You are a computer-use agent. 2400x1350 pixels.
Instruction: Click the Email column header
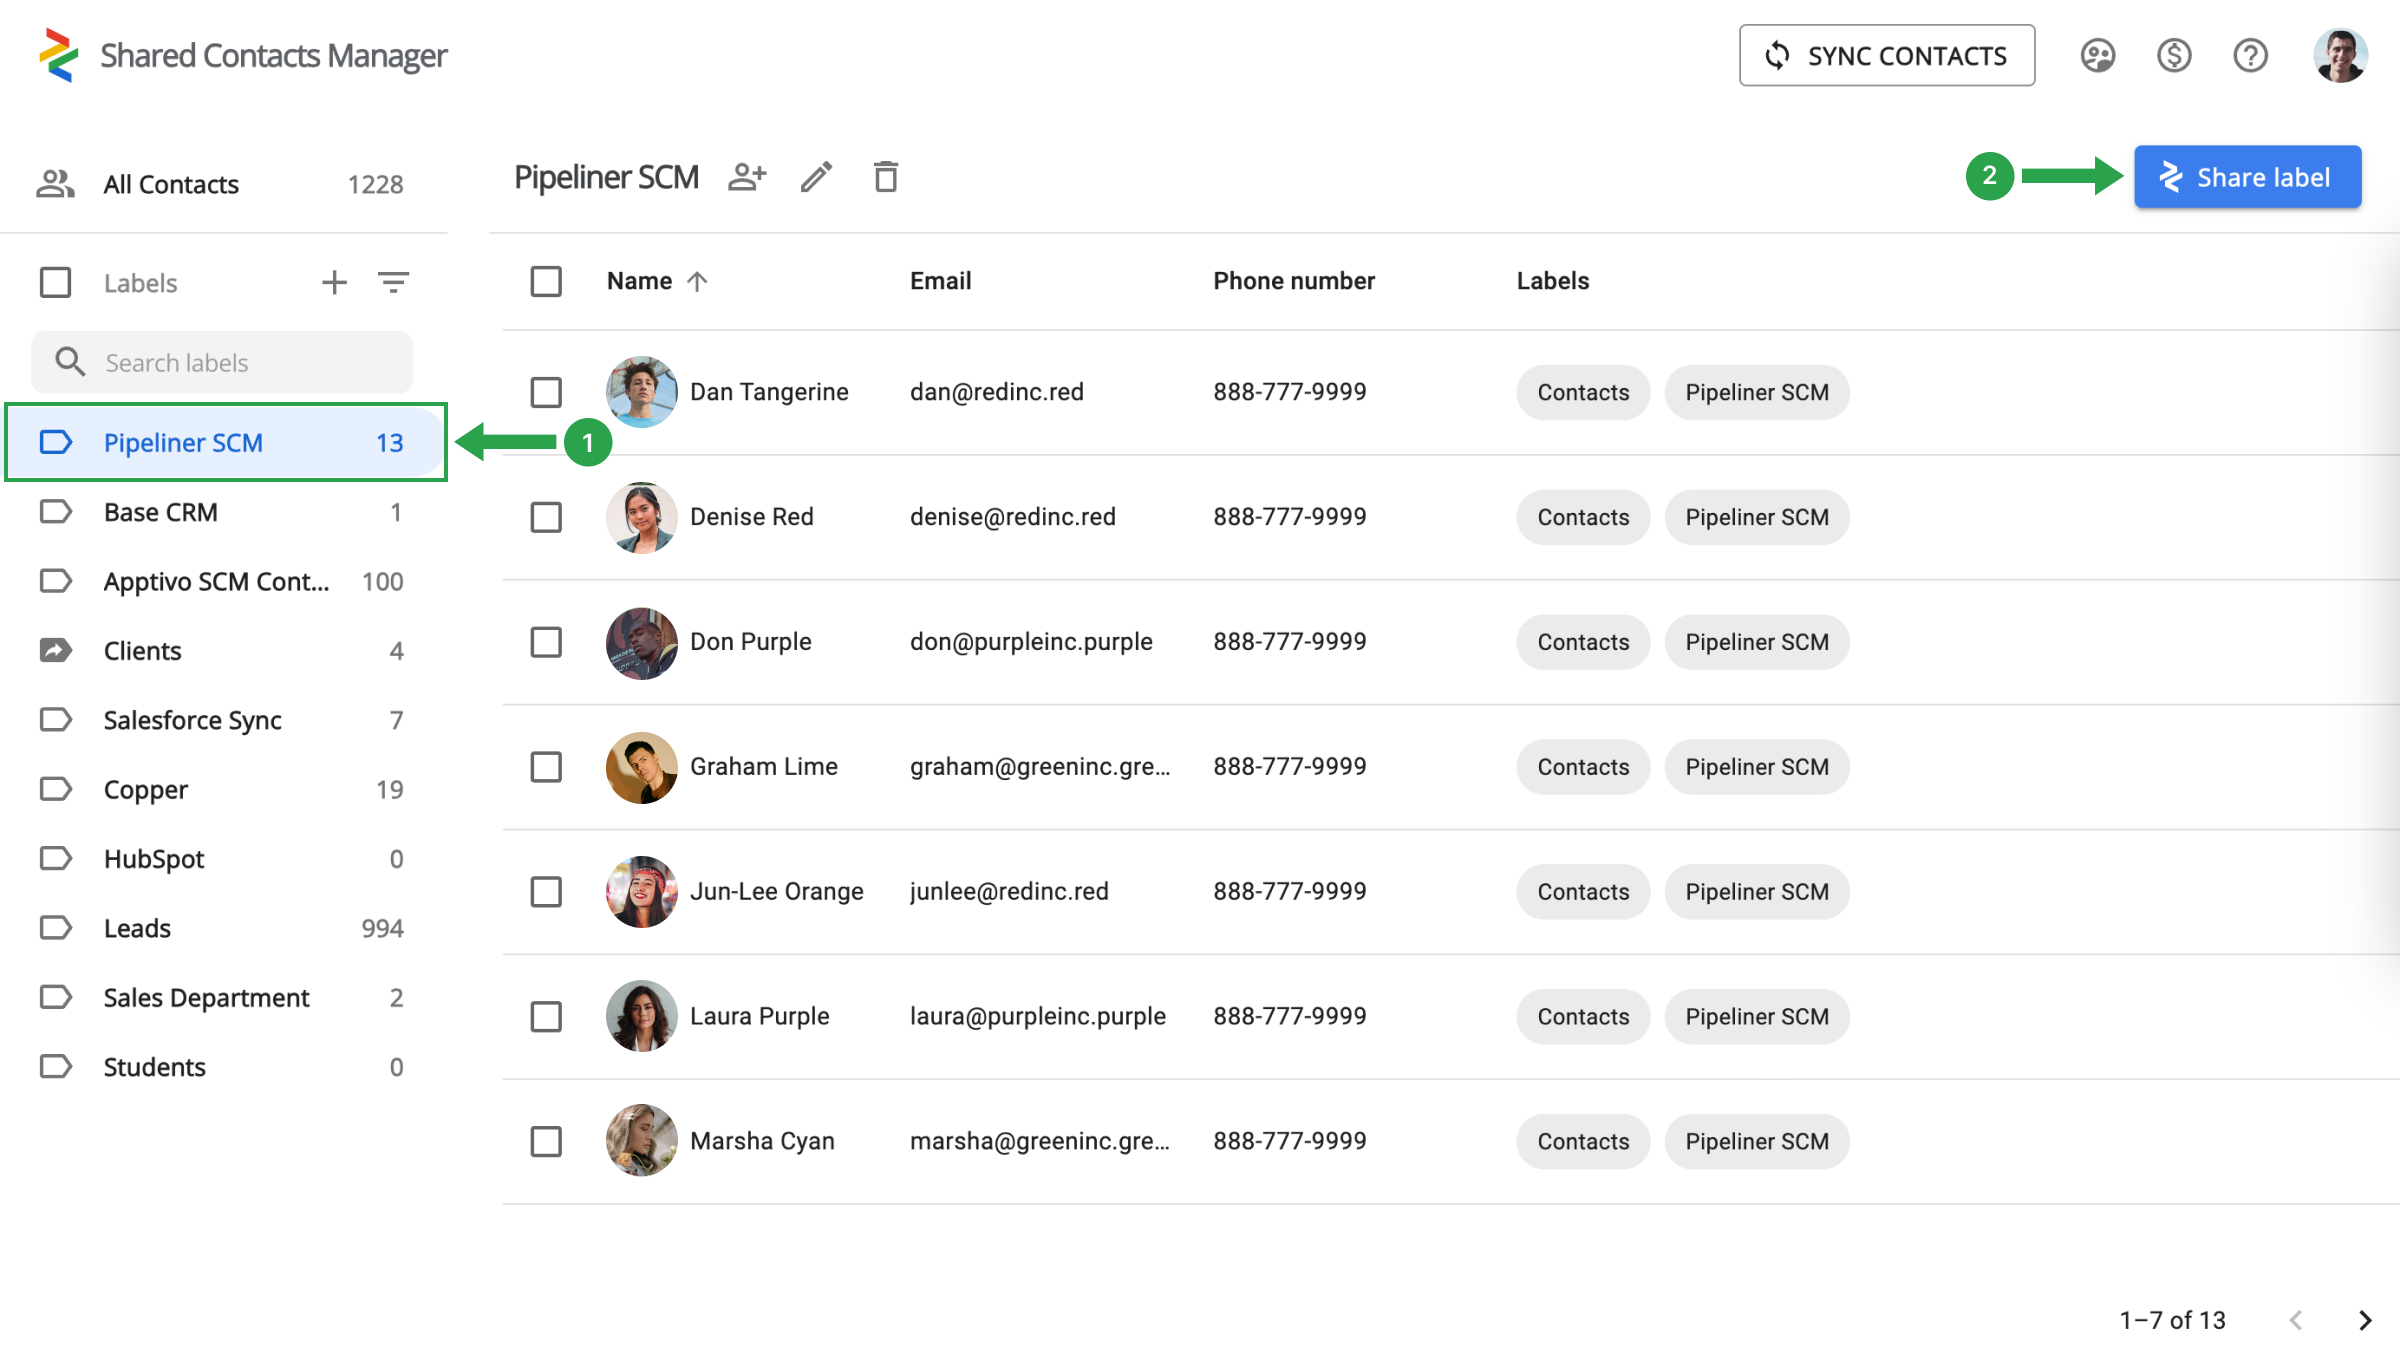click(x=940, y=281)
